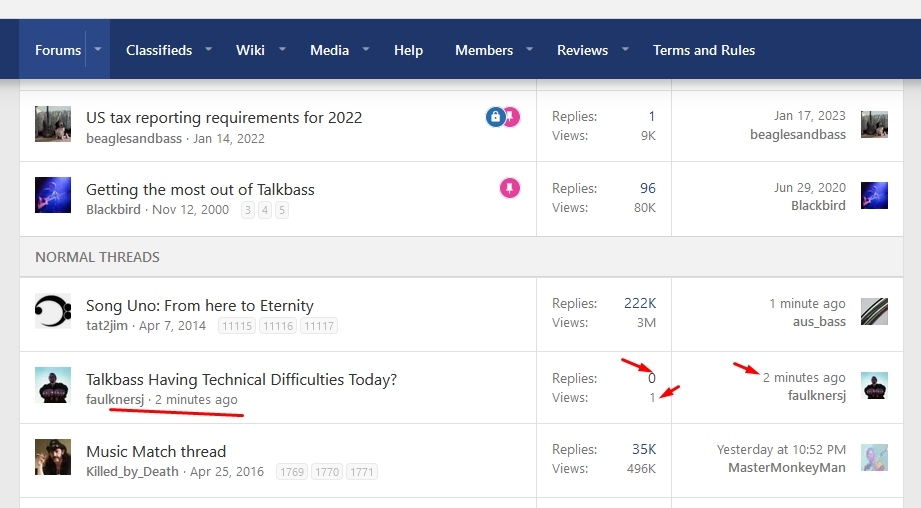Go to page 1771 of Music Match
921x508 pixels.
tap(361, 472)
